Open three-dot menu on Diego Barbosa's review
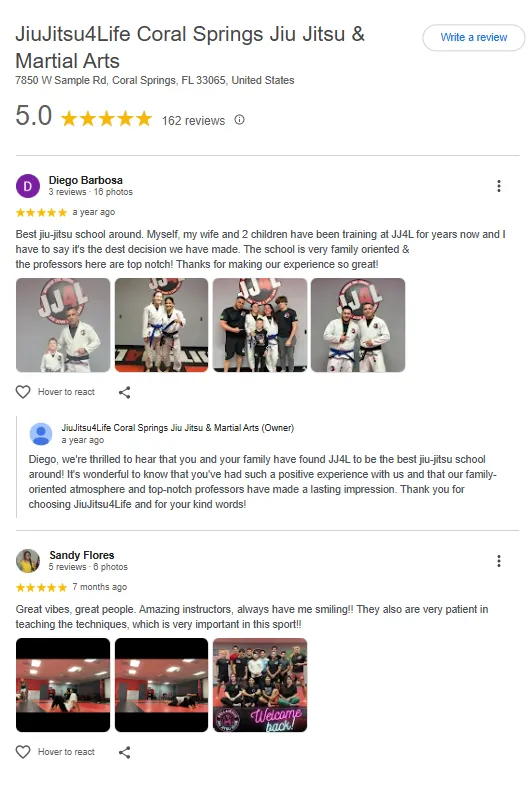Image resolution: width=531 pixels, height=790 pixels. [x=499, y=186]
